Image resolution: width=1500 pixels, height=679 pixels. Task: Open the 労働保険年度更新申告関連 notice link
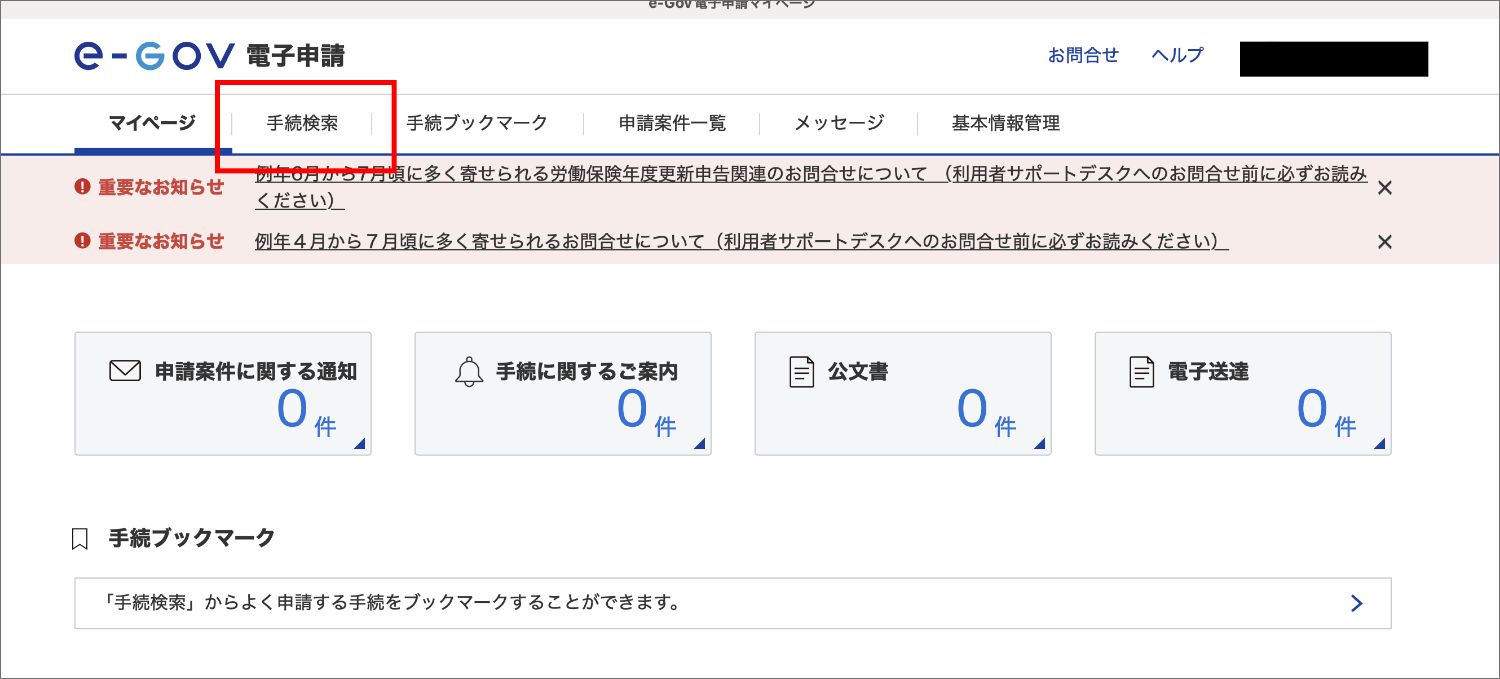click(811, 187)
